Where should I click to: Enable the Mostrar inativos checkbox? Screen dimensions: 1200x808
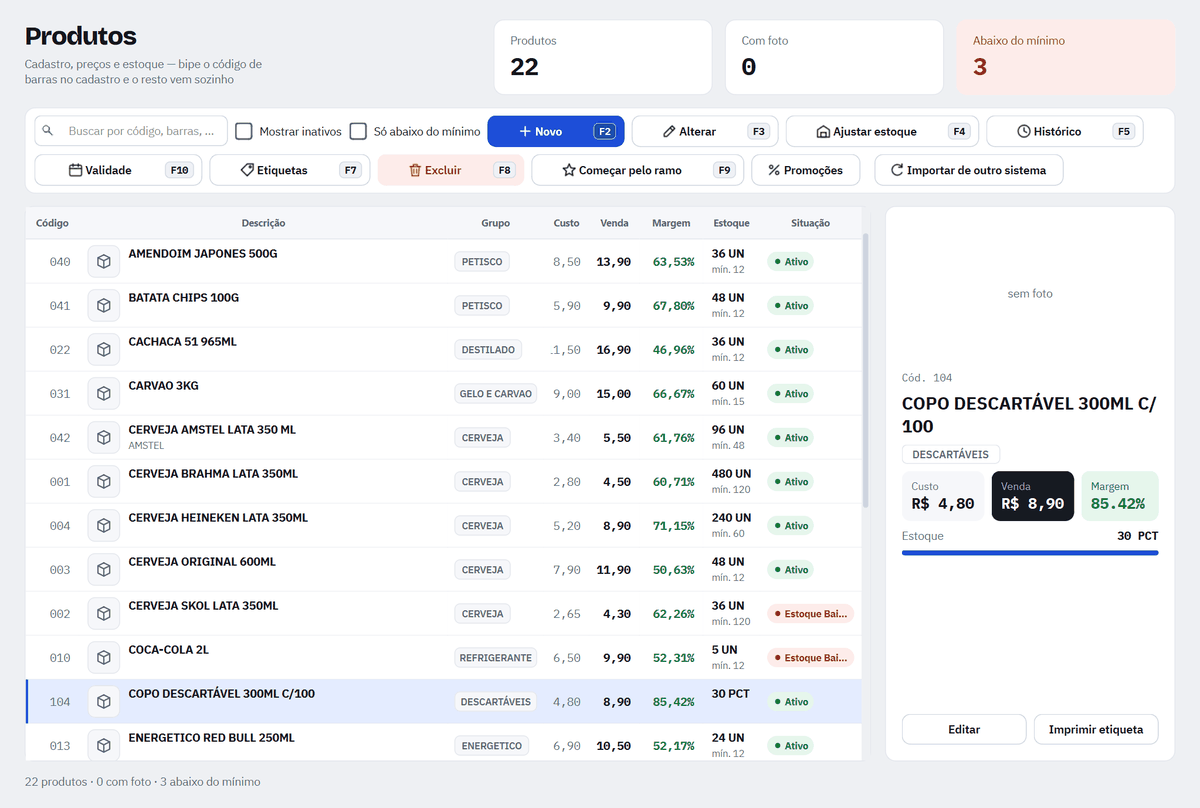coord(244,131)
